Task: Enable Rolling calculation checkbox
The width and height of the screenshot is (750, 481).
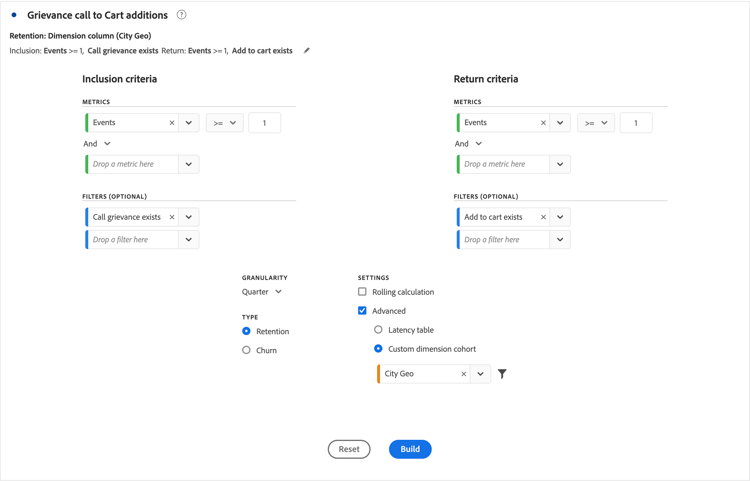Action: click(363, 292)
